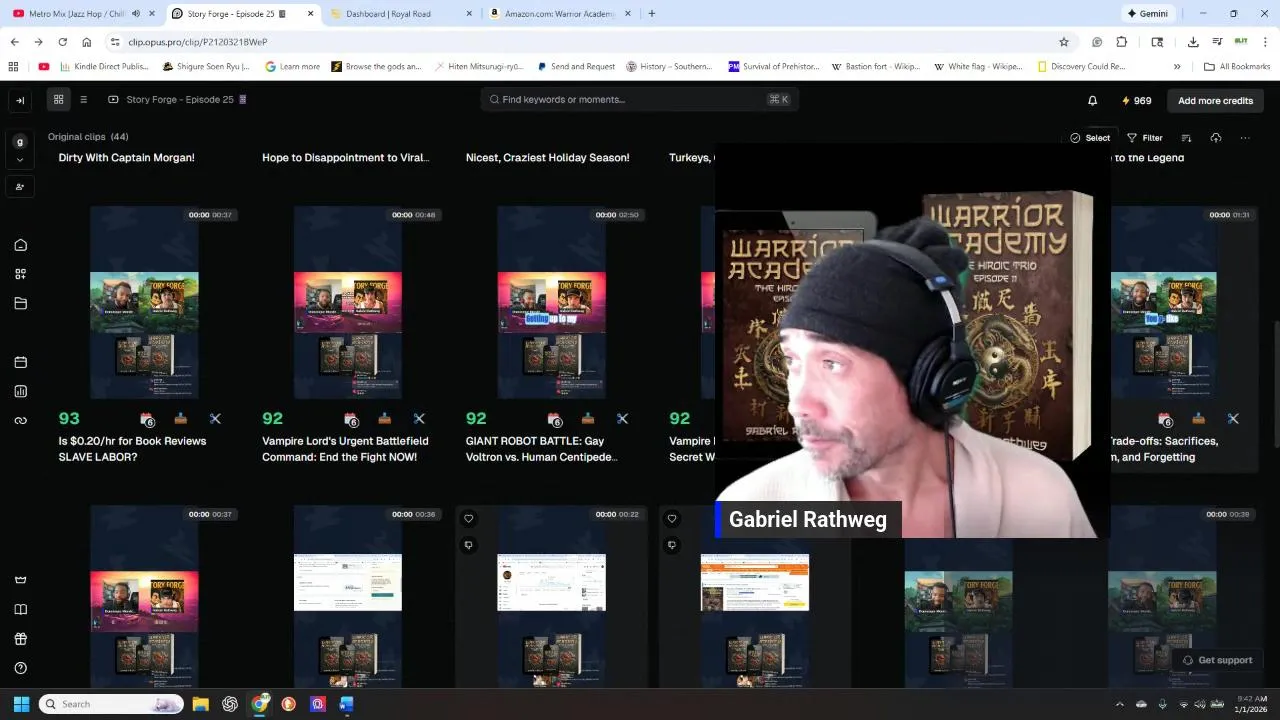Open Chrome downloads icon
1280x720 pixels.
(x=1193, y=42)
